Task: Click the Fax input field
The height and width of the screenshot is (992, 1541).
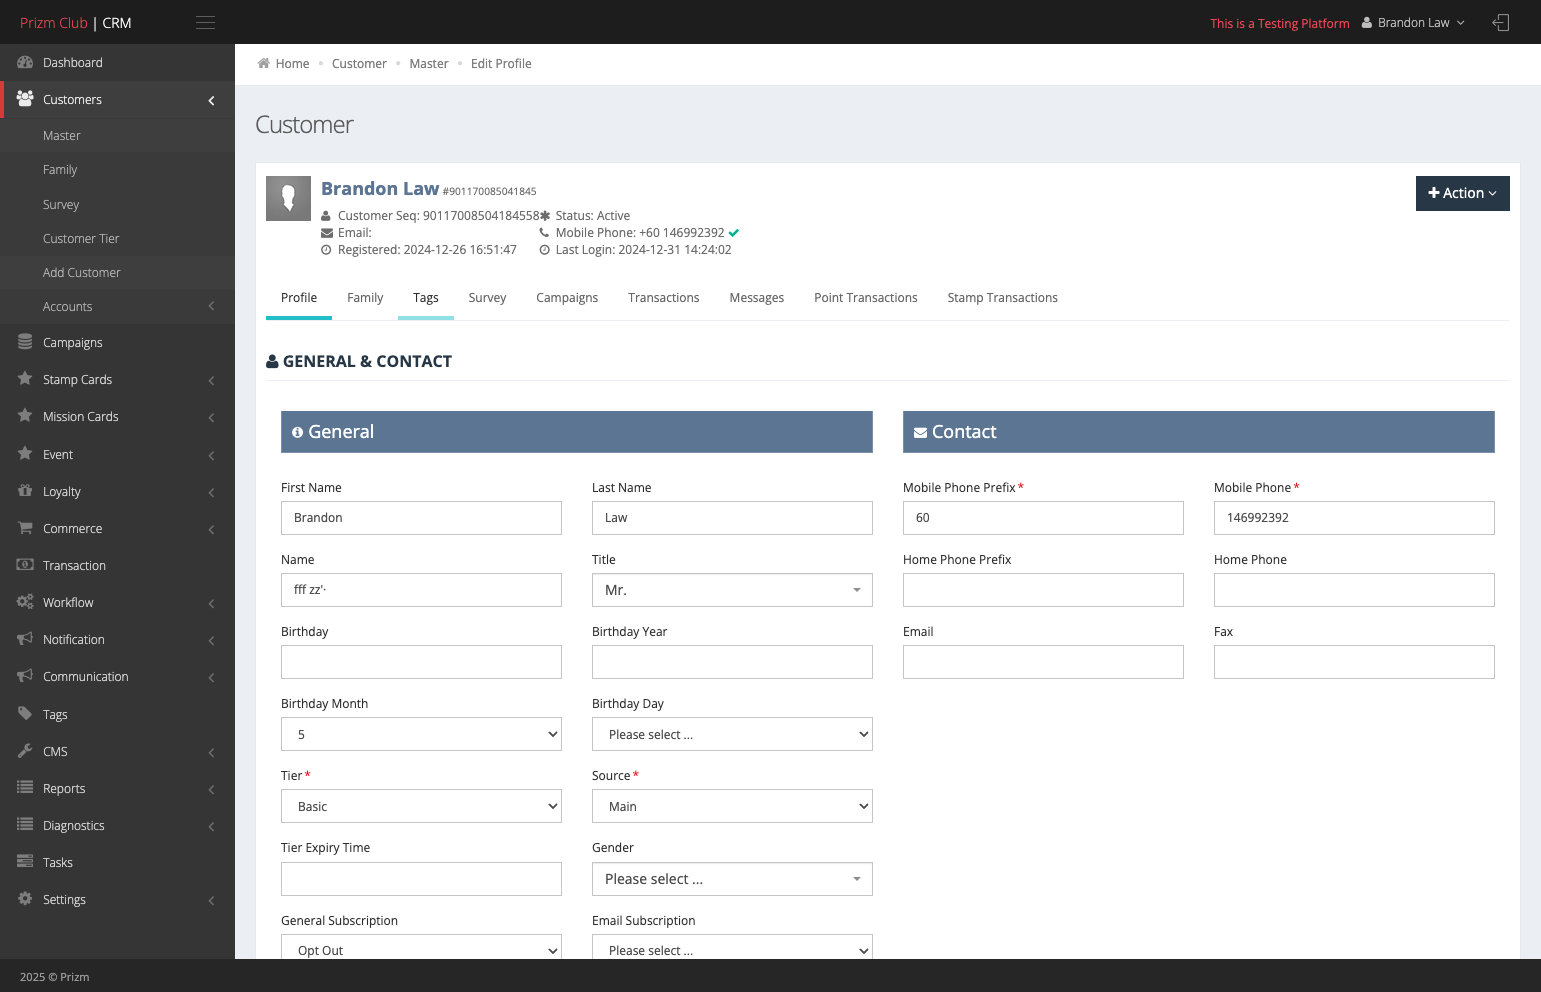Action: (x=1354, y=662)
